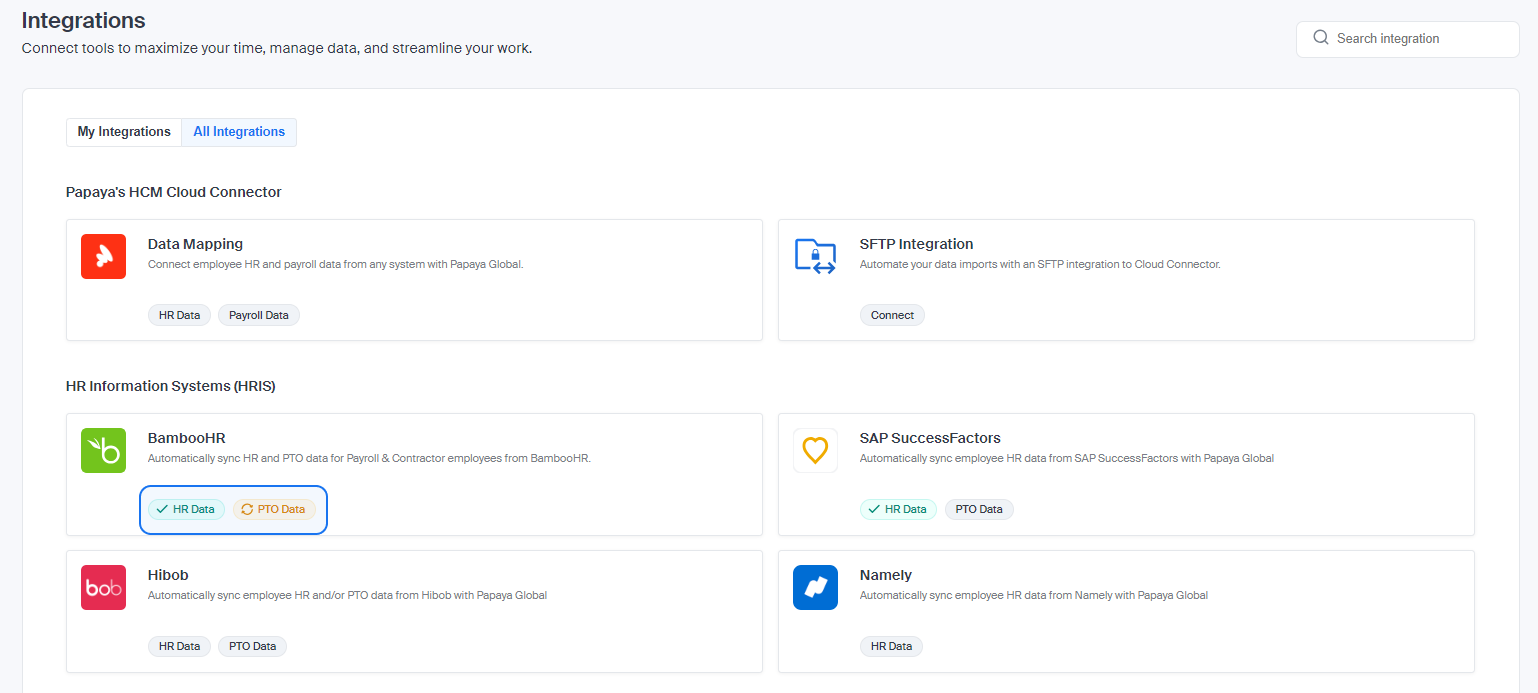The height and width of the screenshot is (693, 1538).
Task: Switch to the My Integrations tab
Action: click(124, 132)
